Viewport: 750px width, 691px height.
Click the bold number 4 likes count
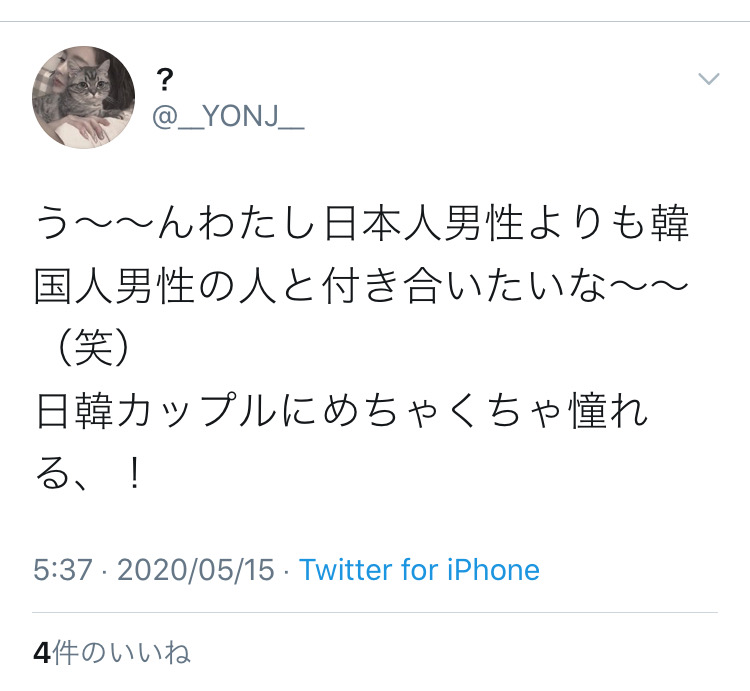tap(42, 653)
